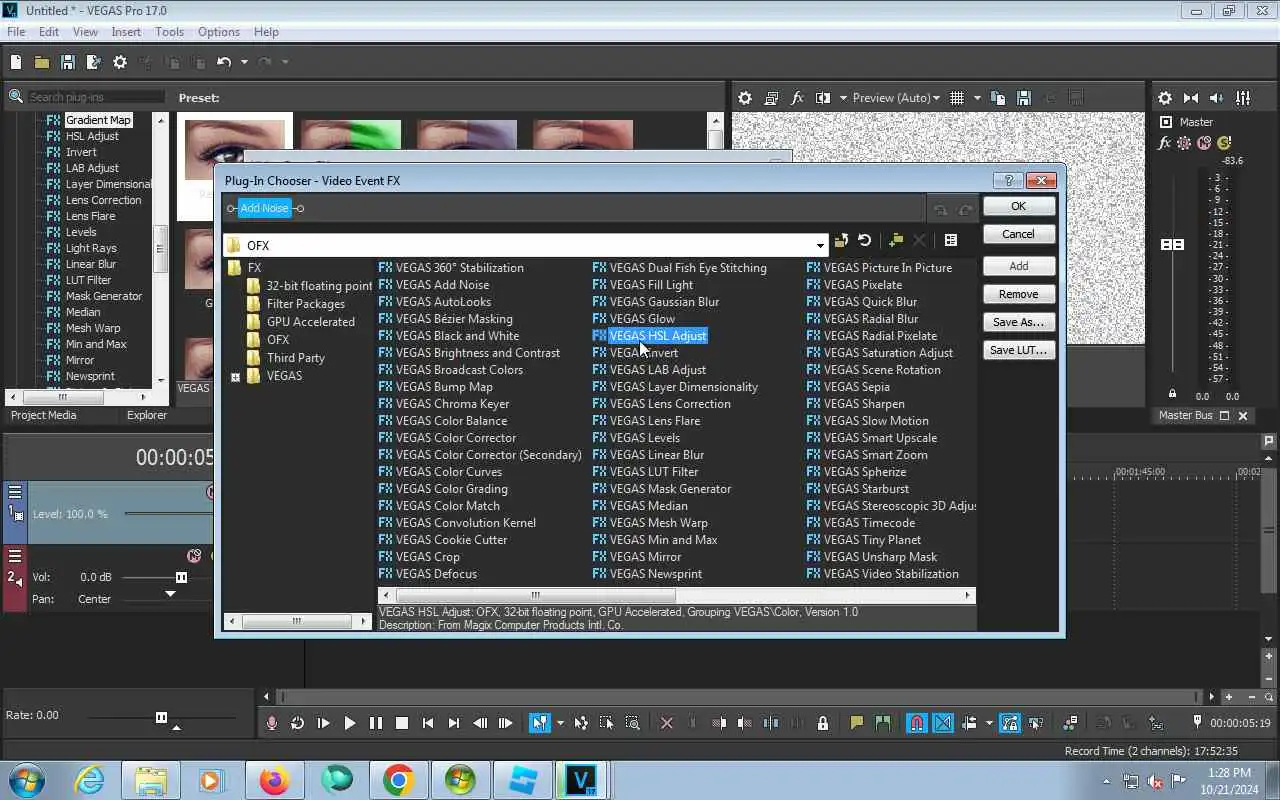Click the Record microphone icon in the transport bar
The height and width of the screenshot is (800, 1280).
point(272,723)
